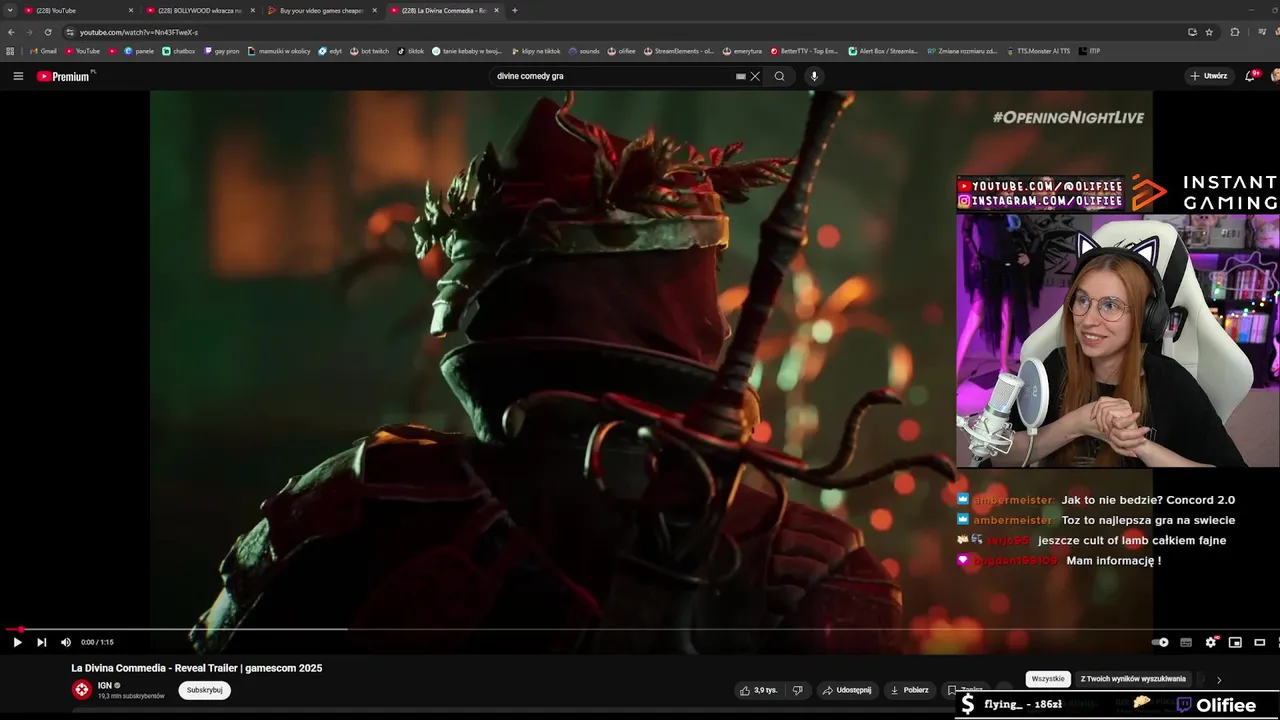Click the youtube.com address bar

tap(620, 32)
